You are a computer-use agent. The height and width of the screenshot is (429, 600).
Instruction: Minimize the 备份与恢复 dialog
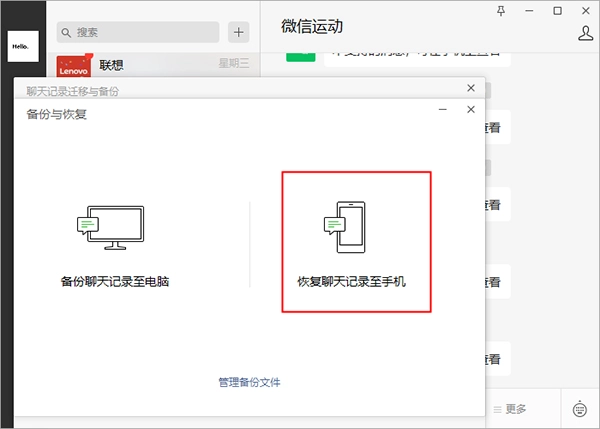[x=443, y=109]
